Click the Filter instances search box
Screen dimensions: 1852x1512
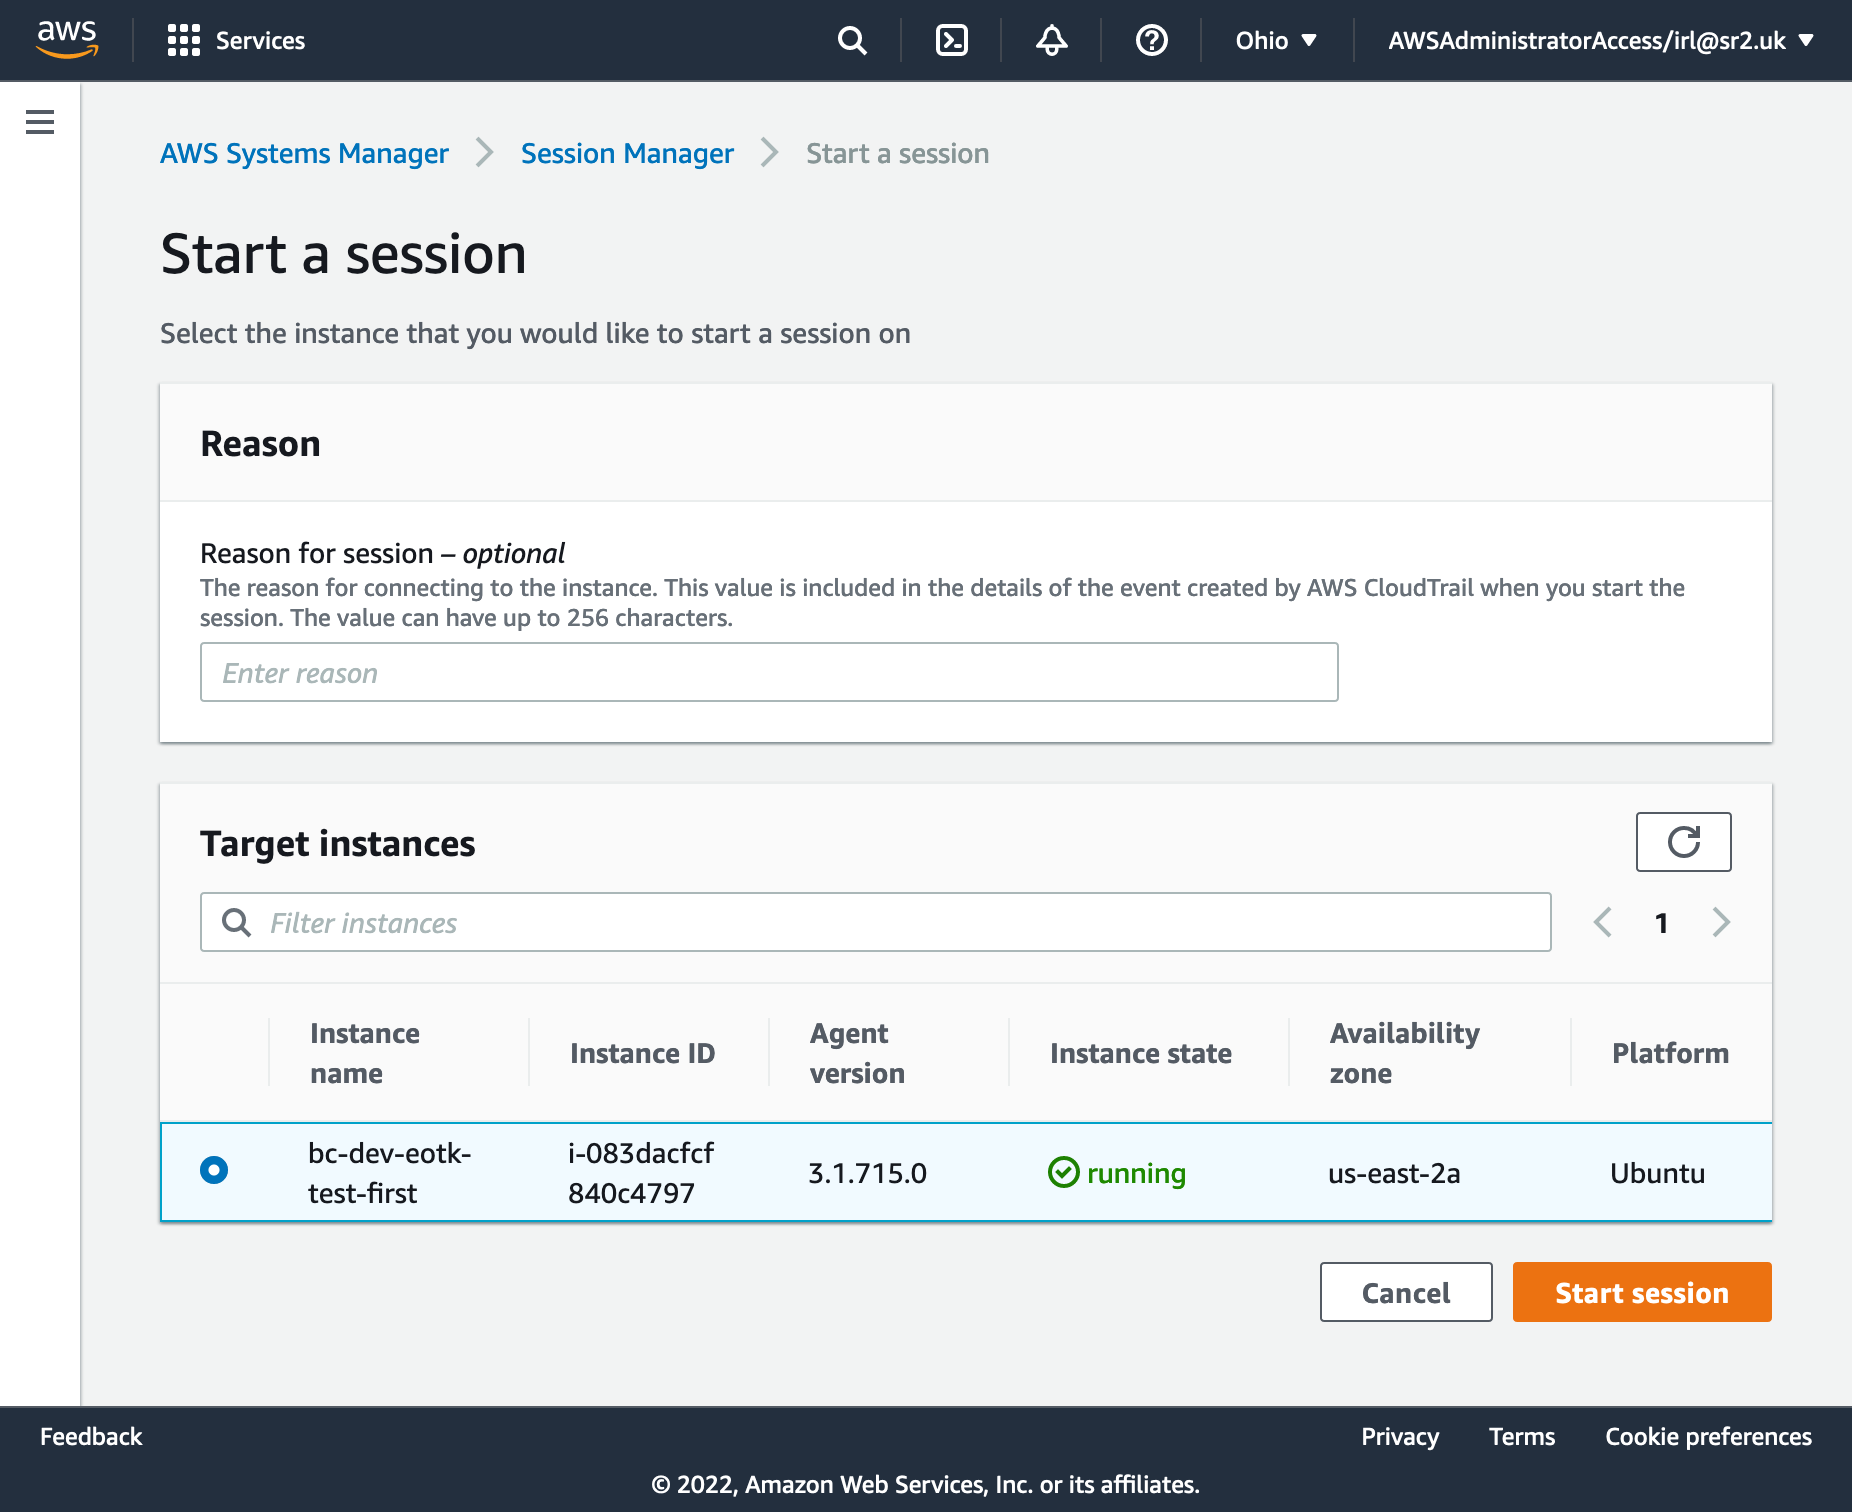[875, 922]
